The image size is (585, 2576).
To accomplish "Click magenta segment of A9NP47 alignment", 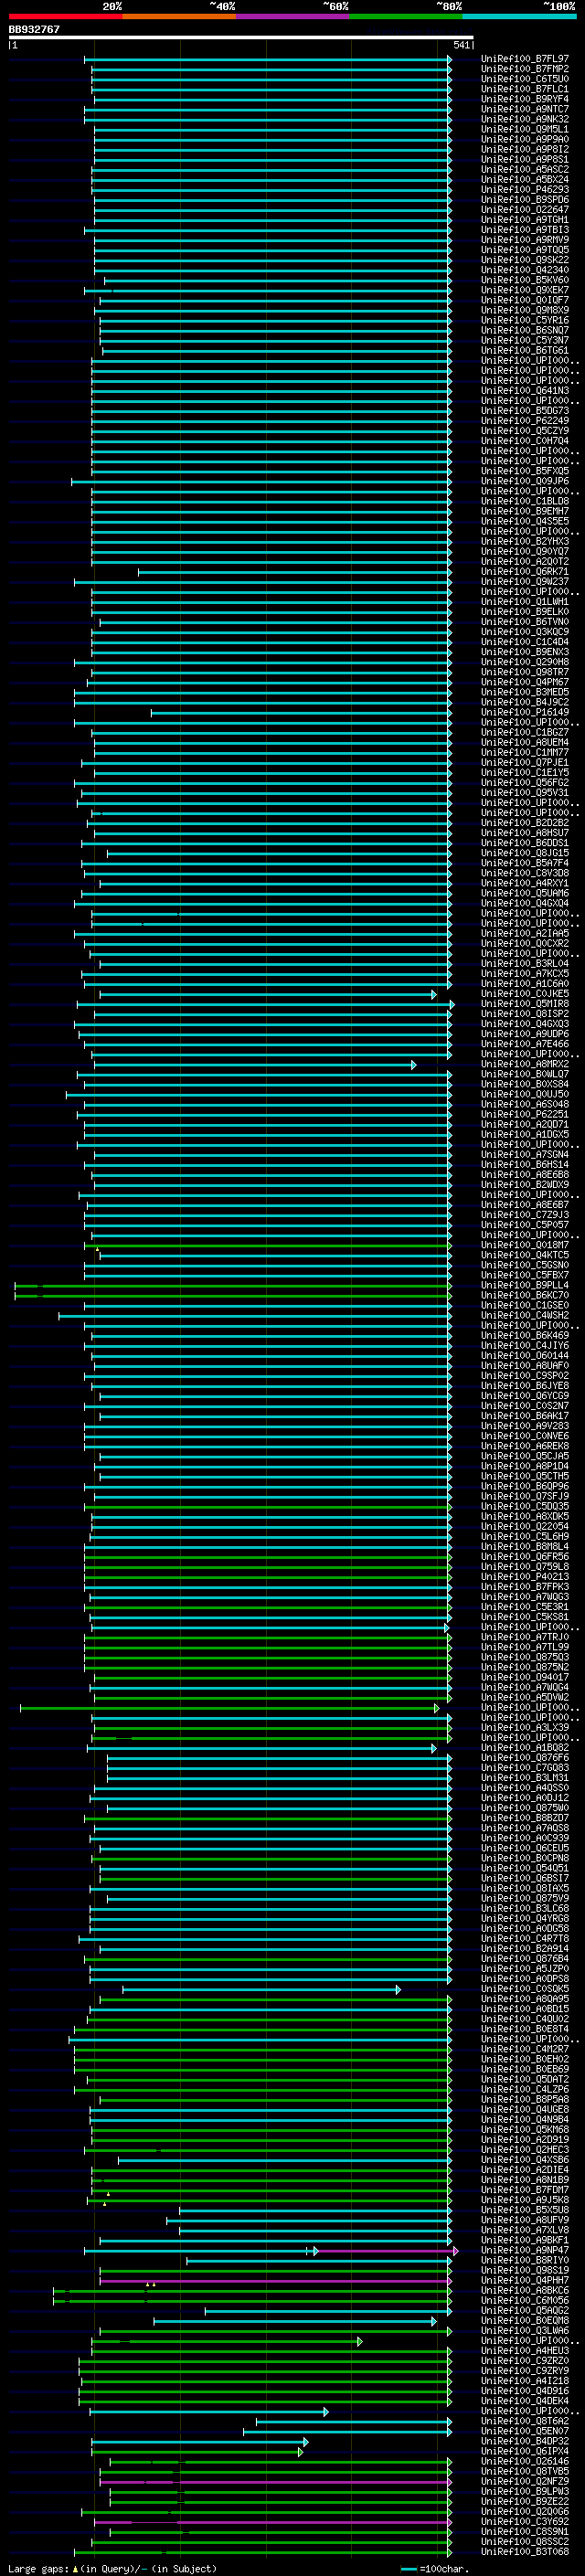I will click(385, 2251).
